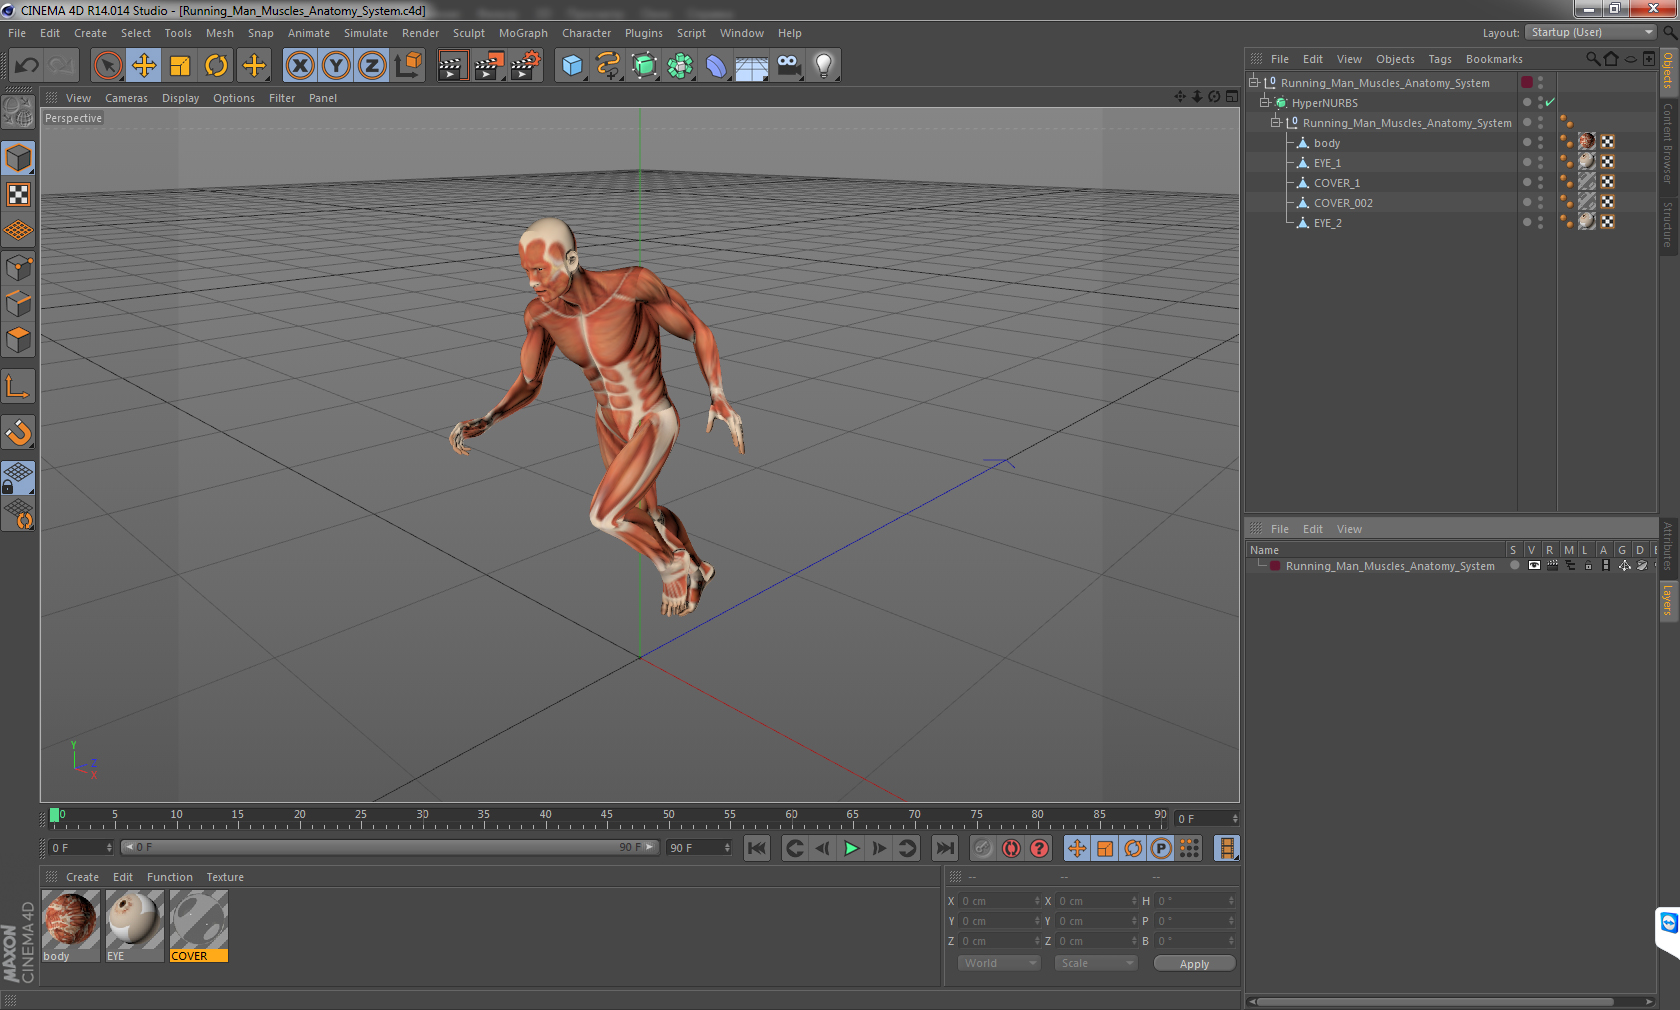This screenshot has height=1010, width=1680.
Task: Click X position coordinate field
Action: (999, 901)
